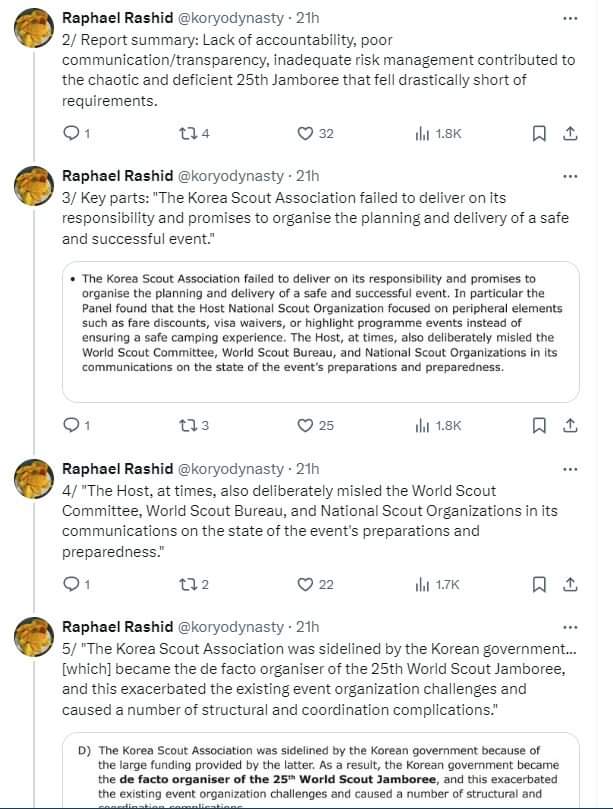The width and height of the screenshot is (613, 809).
Task: View analytics of the 4/ tweet
Action: click(437, 584)
